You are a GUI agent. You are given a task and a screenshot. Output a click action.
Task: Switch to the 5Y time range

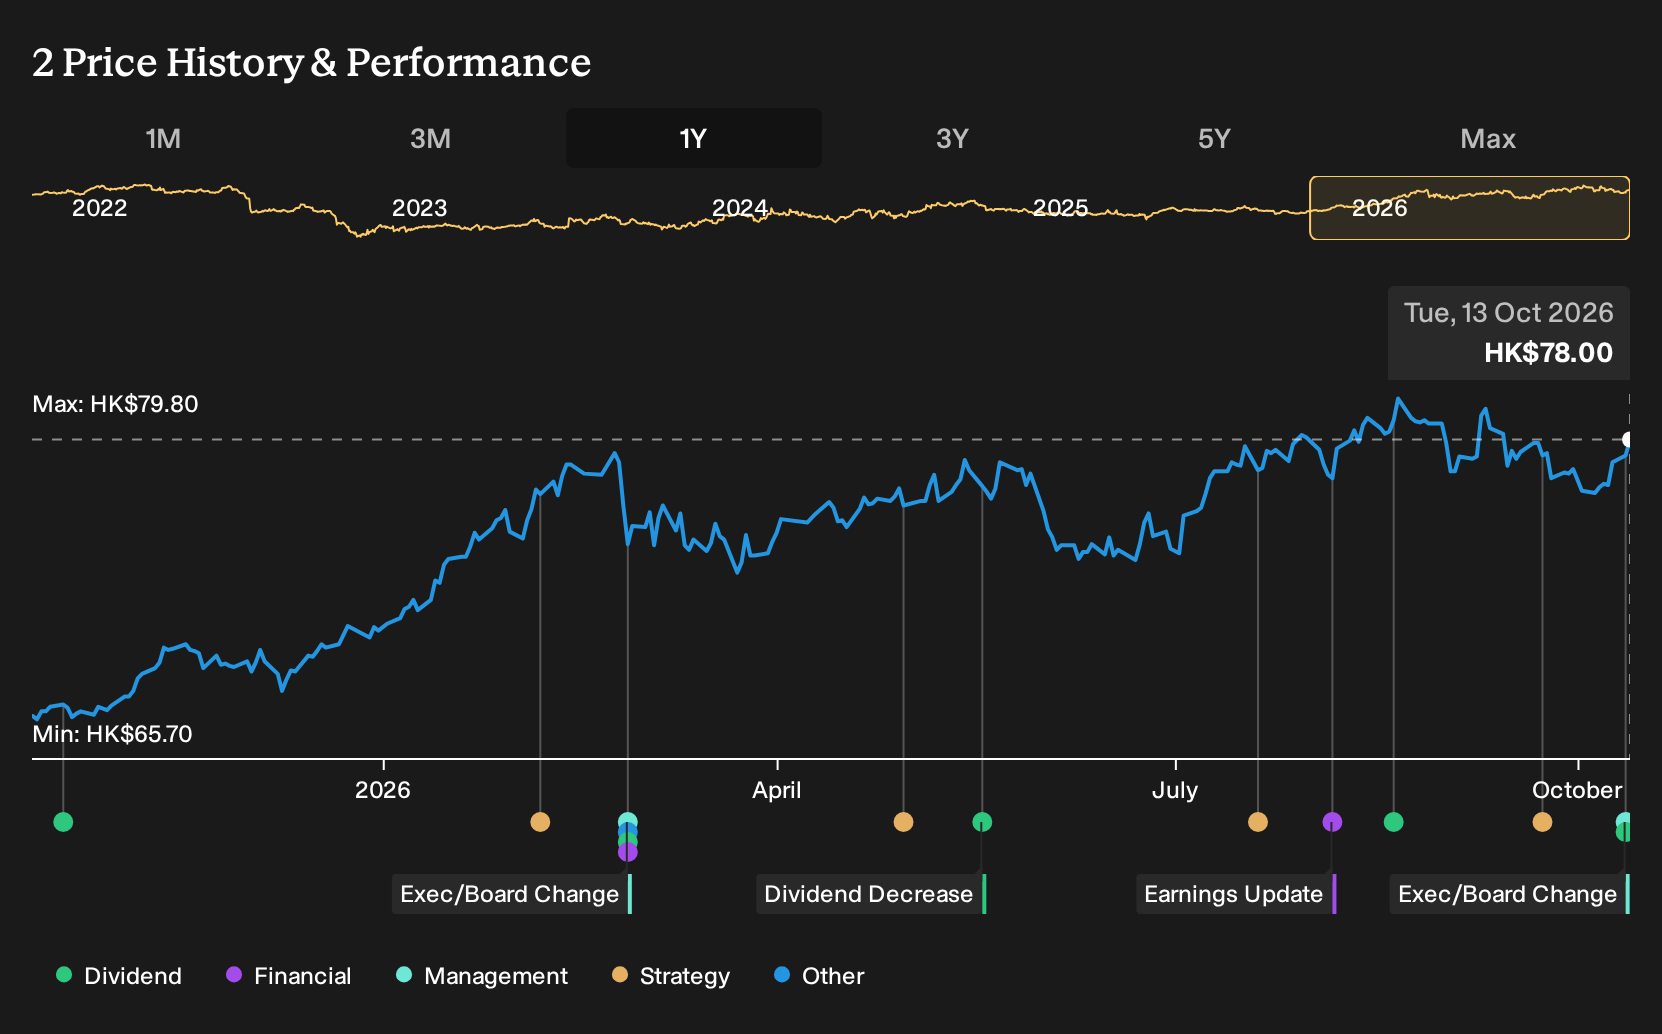[x=1214, y=138]
